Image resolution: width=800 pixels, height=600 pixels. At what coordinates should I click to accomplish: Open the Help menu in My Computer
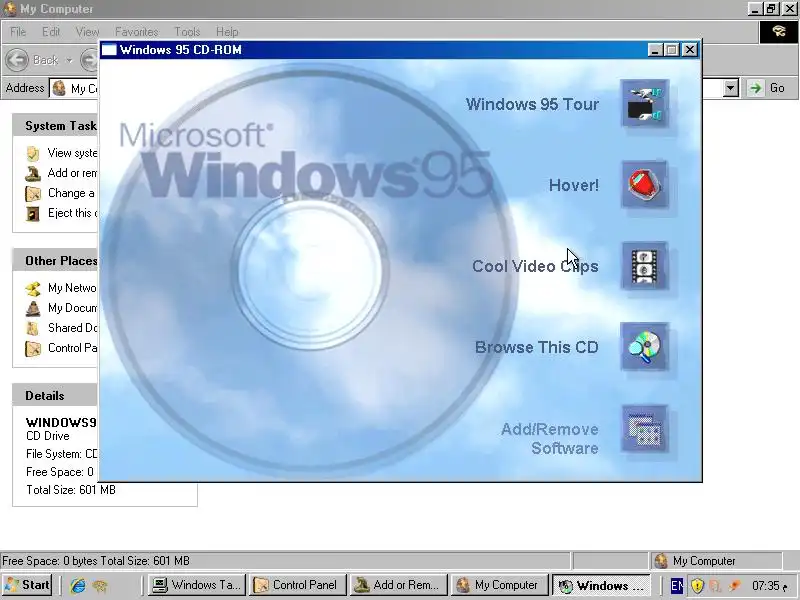click(x=227, y=32)
